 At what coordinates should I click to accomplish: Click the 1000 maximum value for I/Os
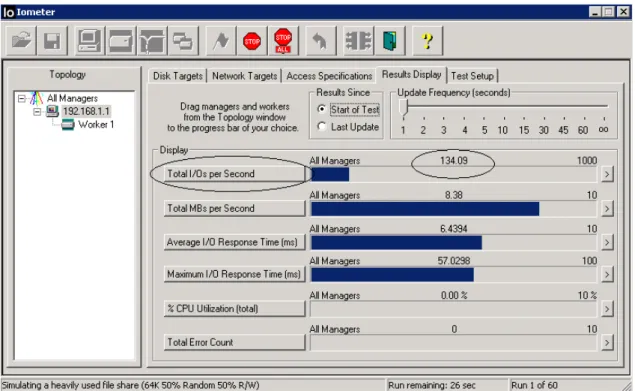coord(587,161)
